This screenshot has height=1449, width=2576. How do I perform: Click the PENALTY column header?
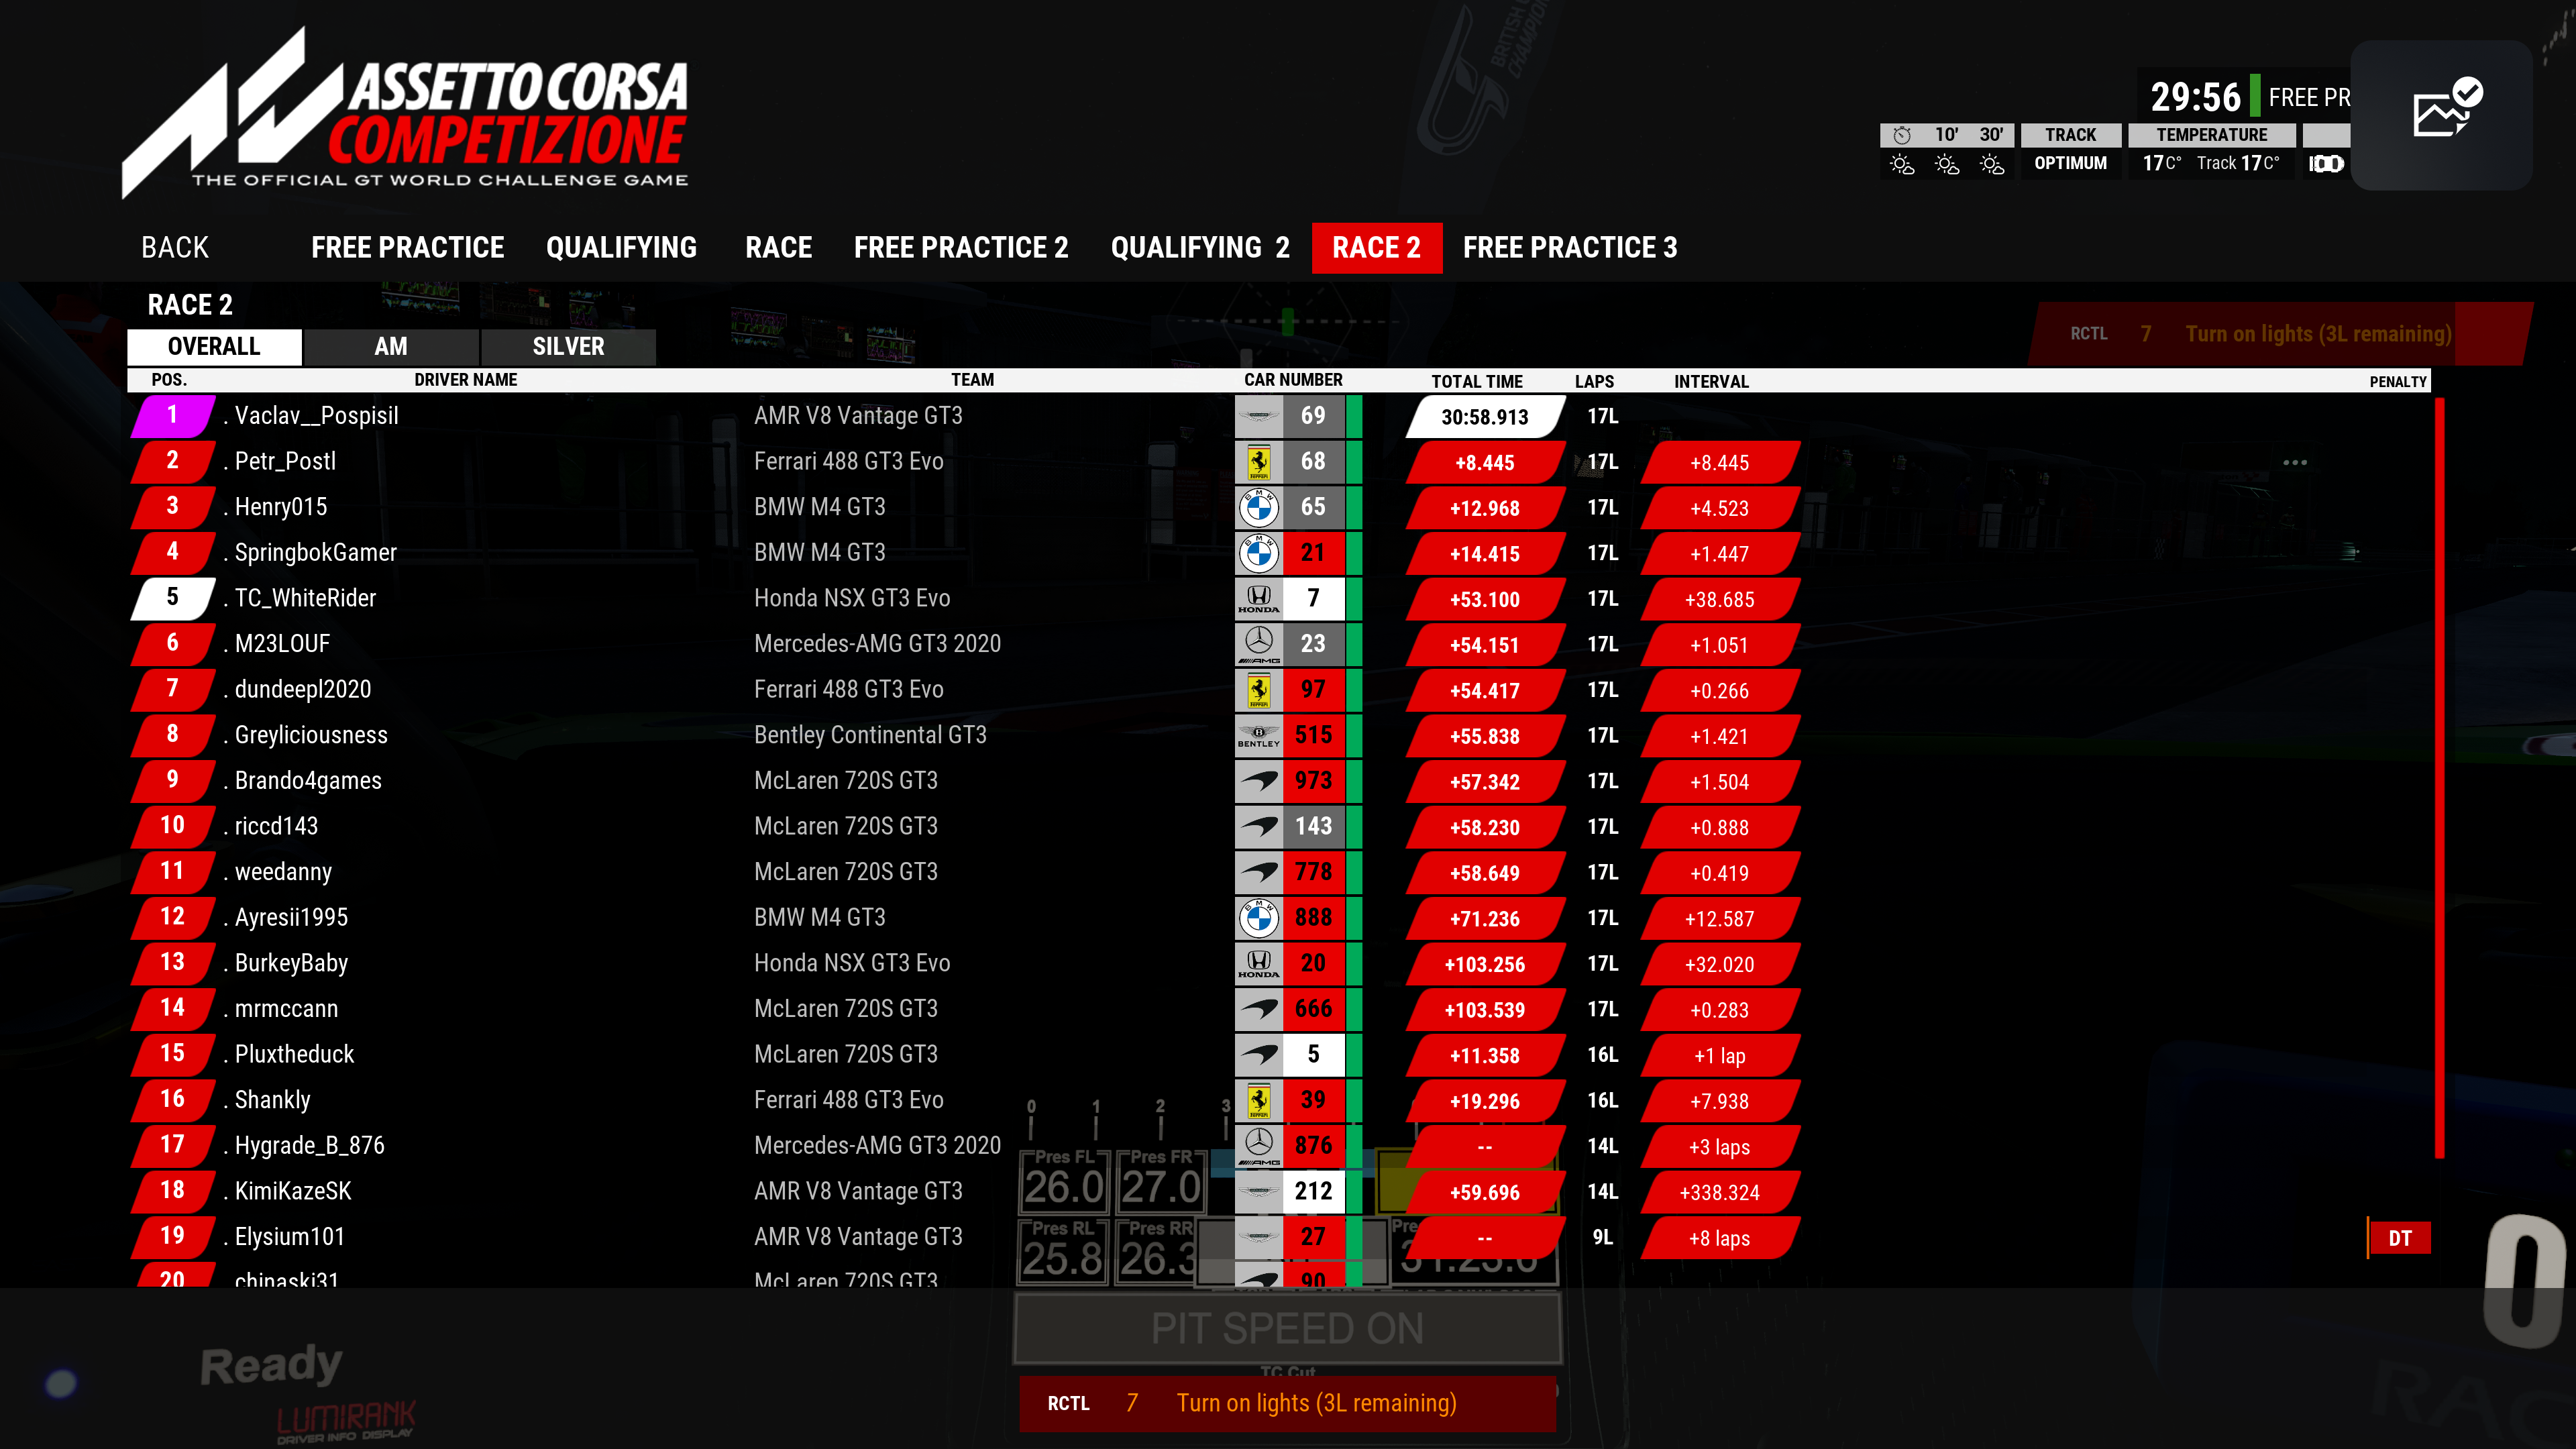[x=2397, y=381]
